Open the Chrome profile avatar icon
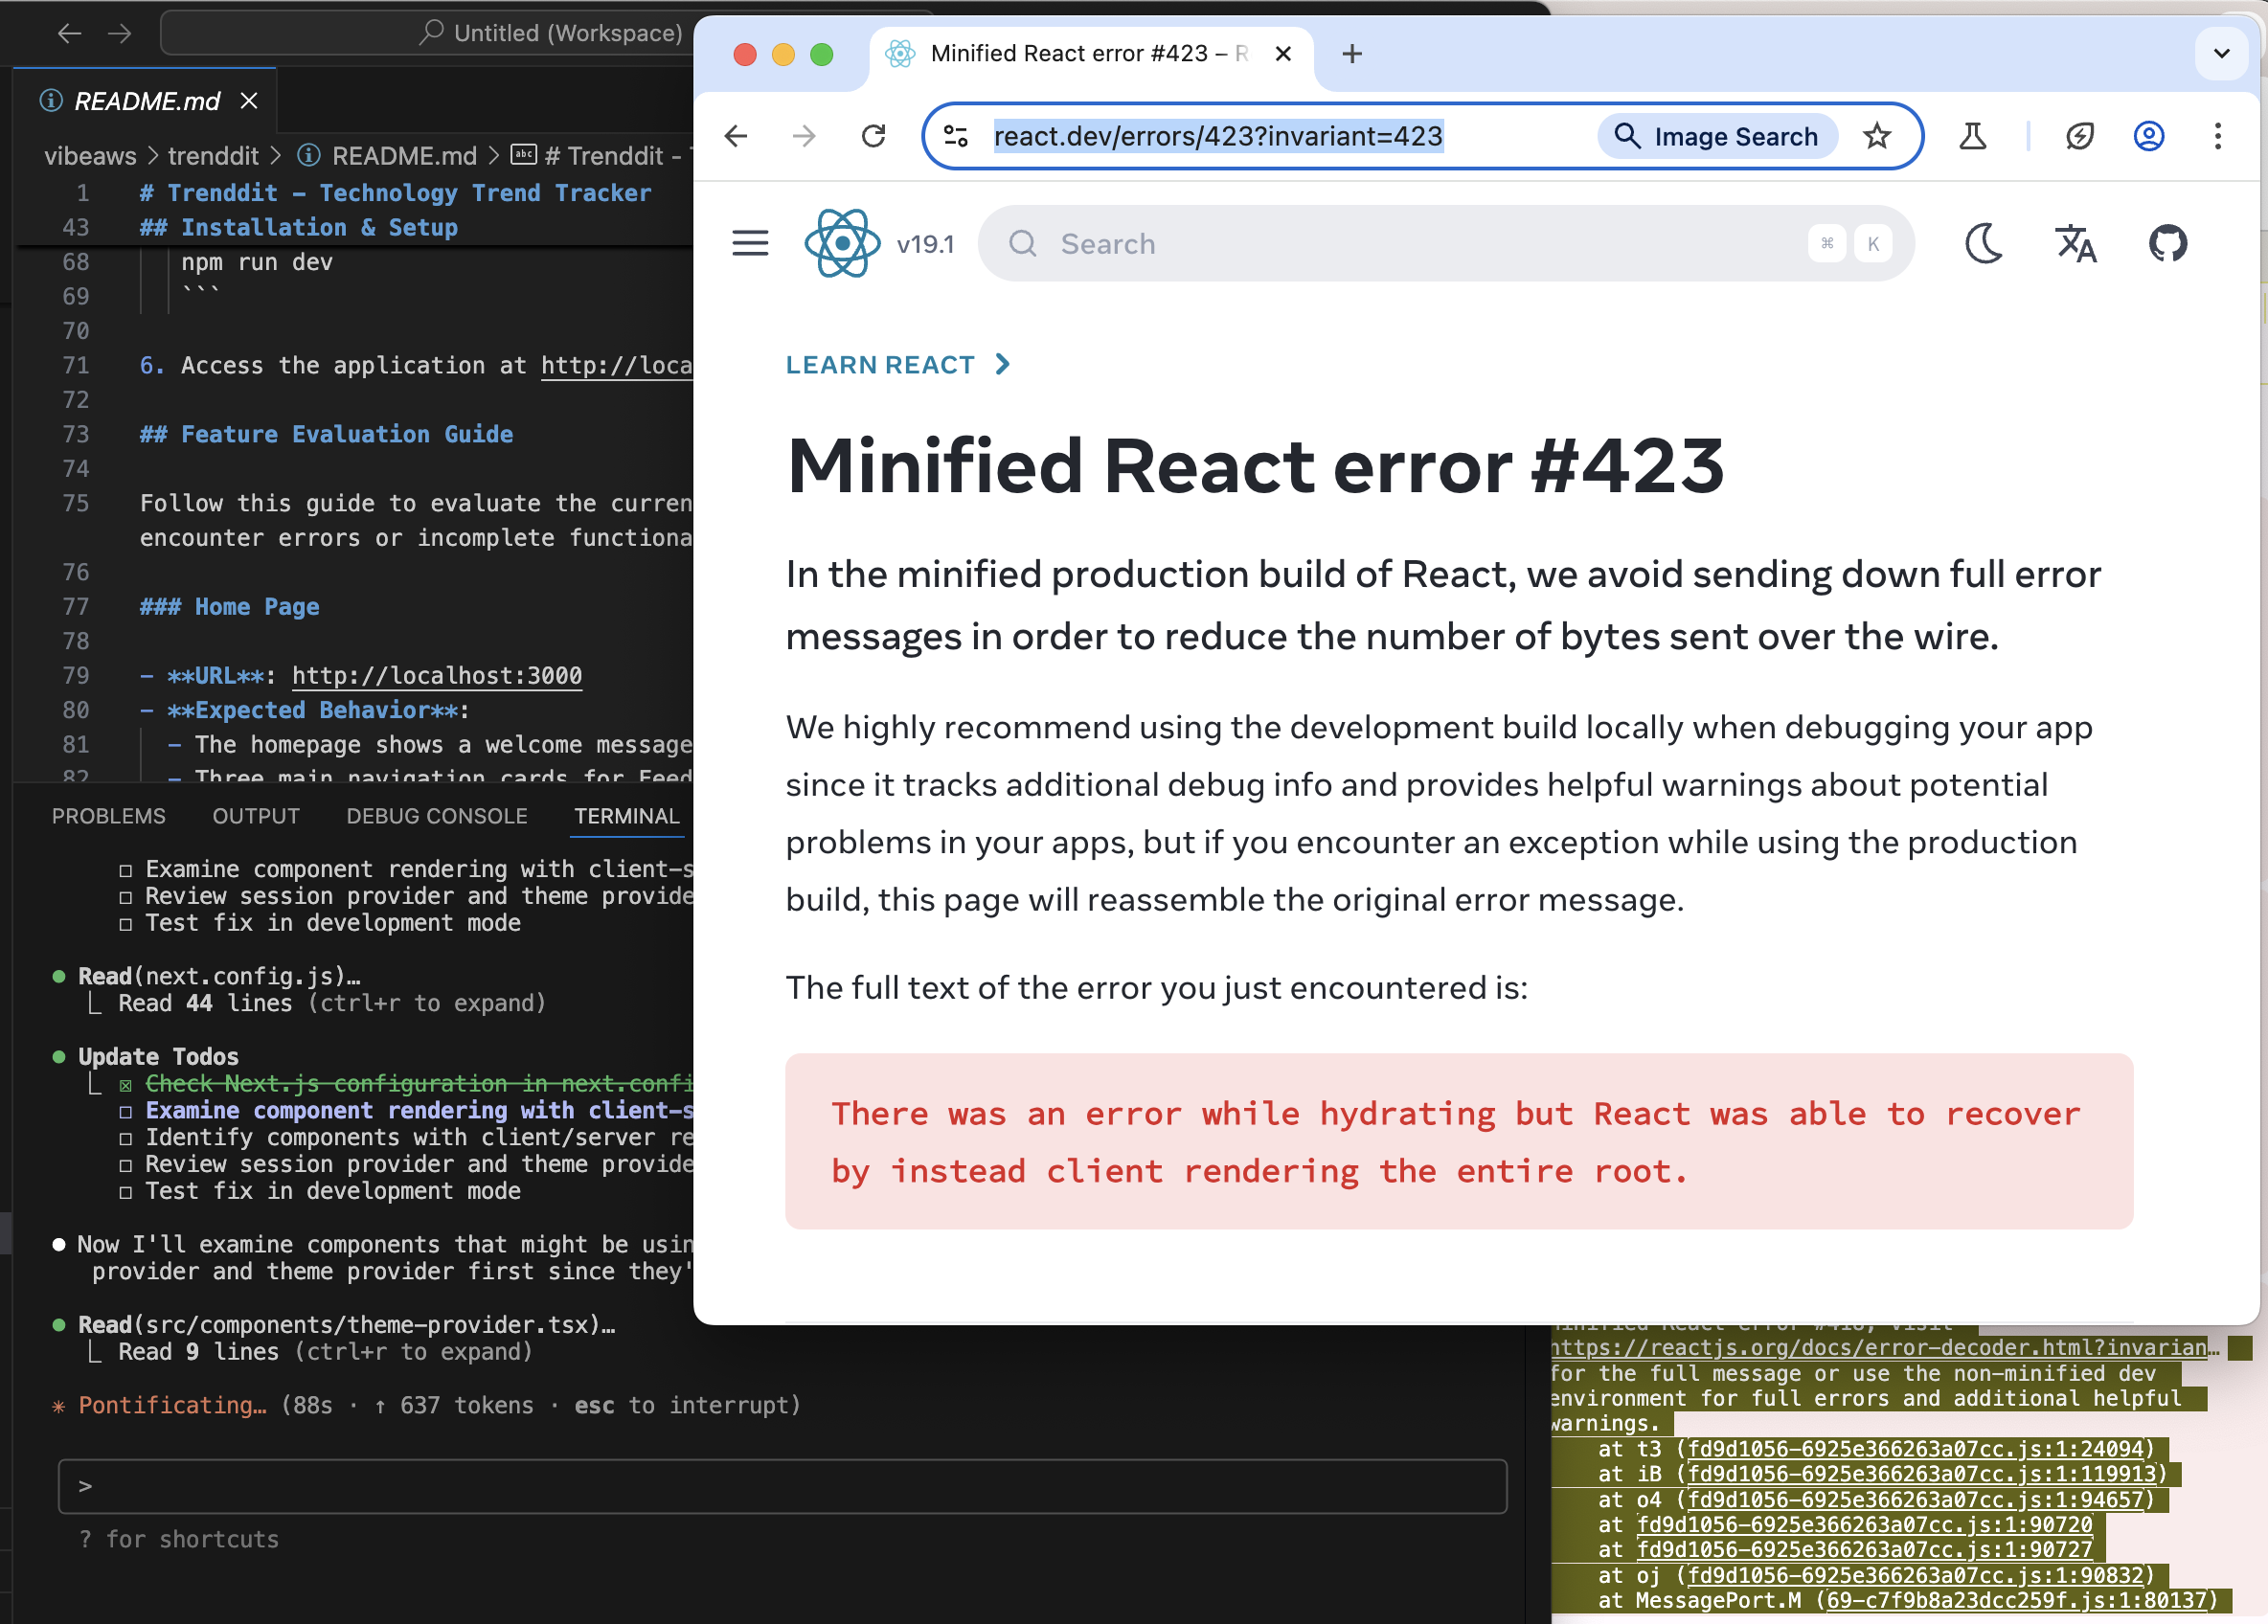This screenshot has width=2268, height=1624. 2148,136
